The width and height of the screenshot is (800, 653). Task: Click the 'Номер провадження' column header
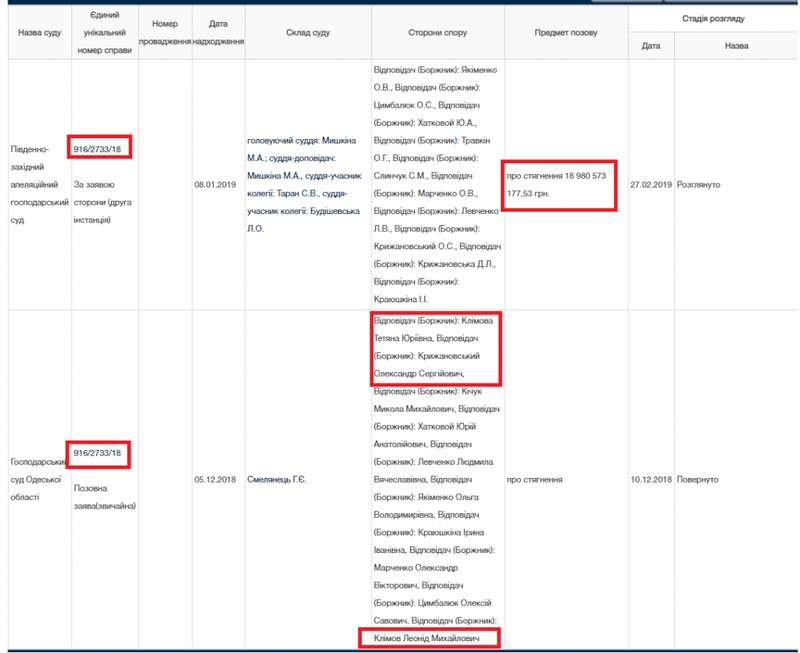165,33
